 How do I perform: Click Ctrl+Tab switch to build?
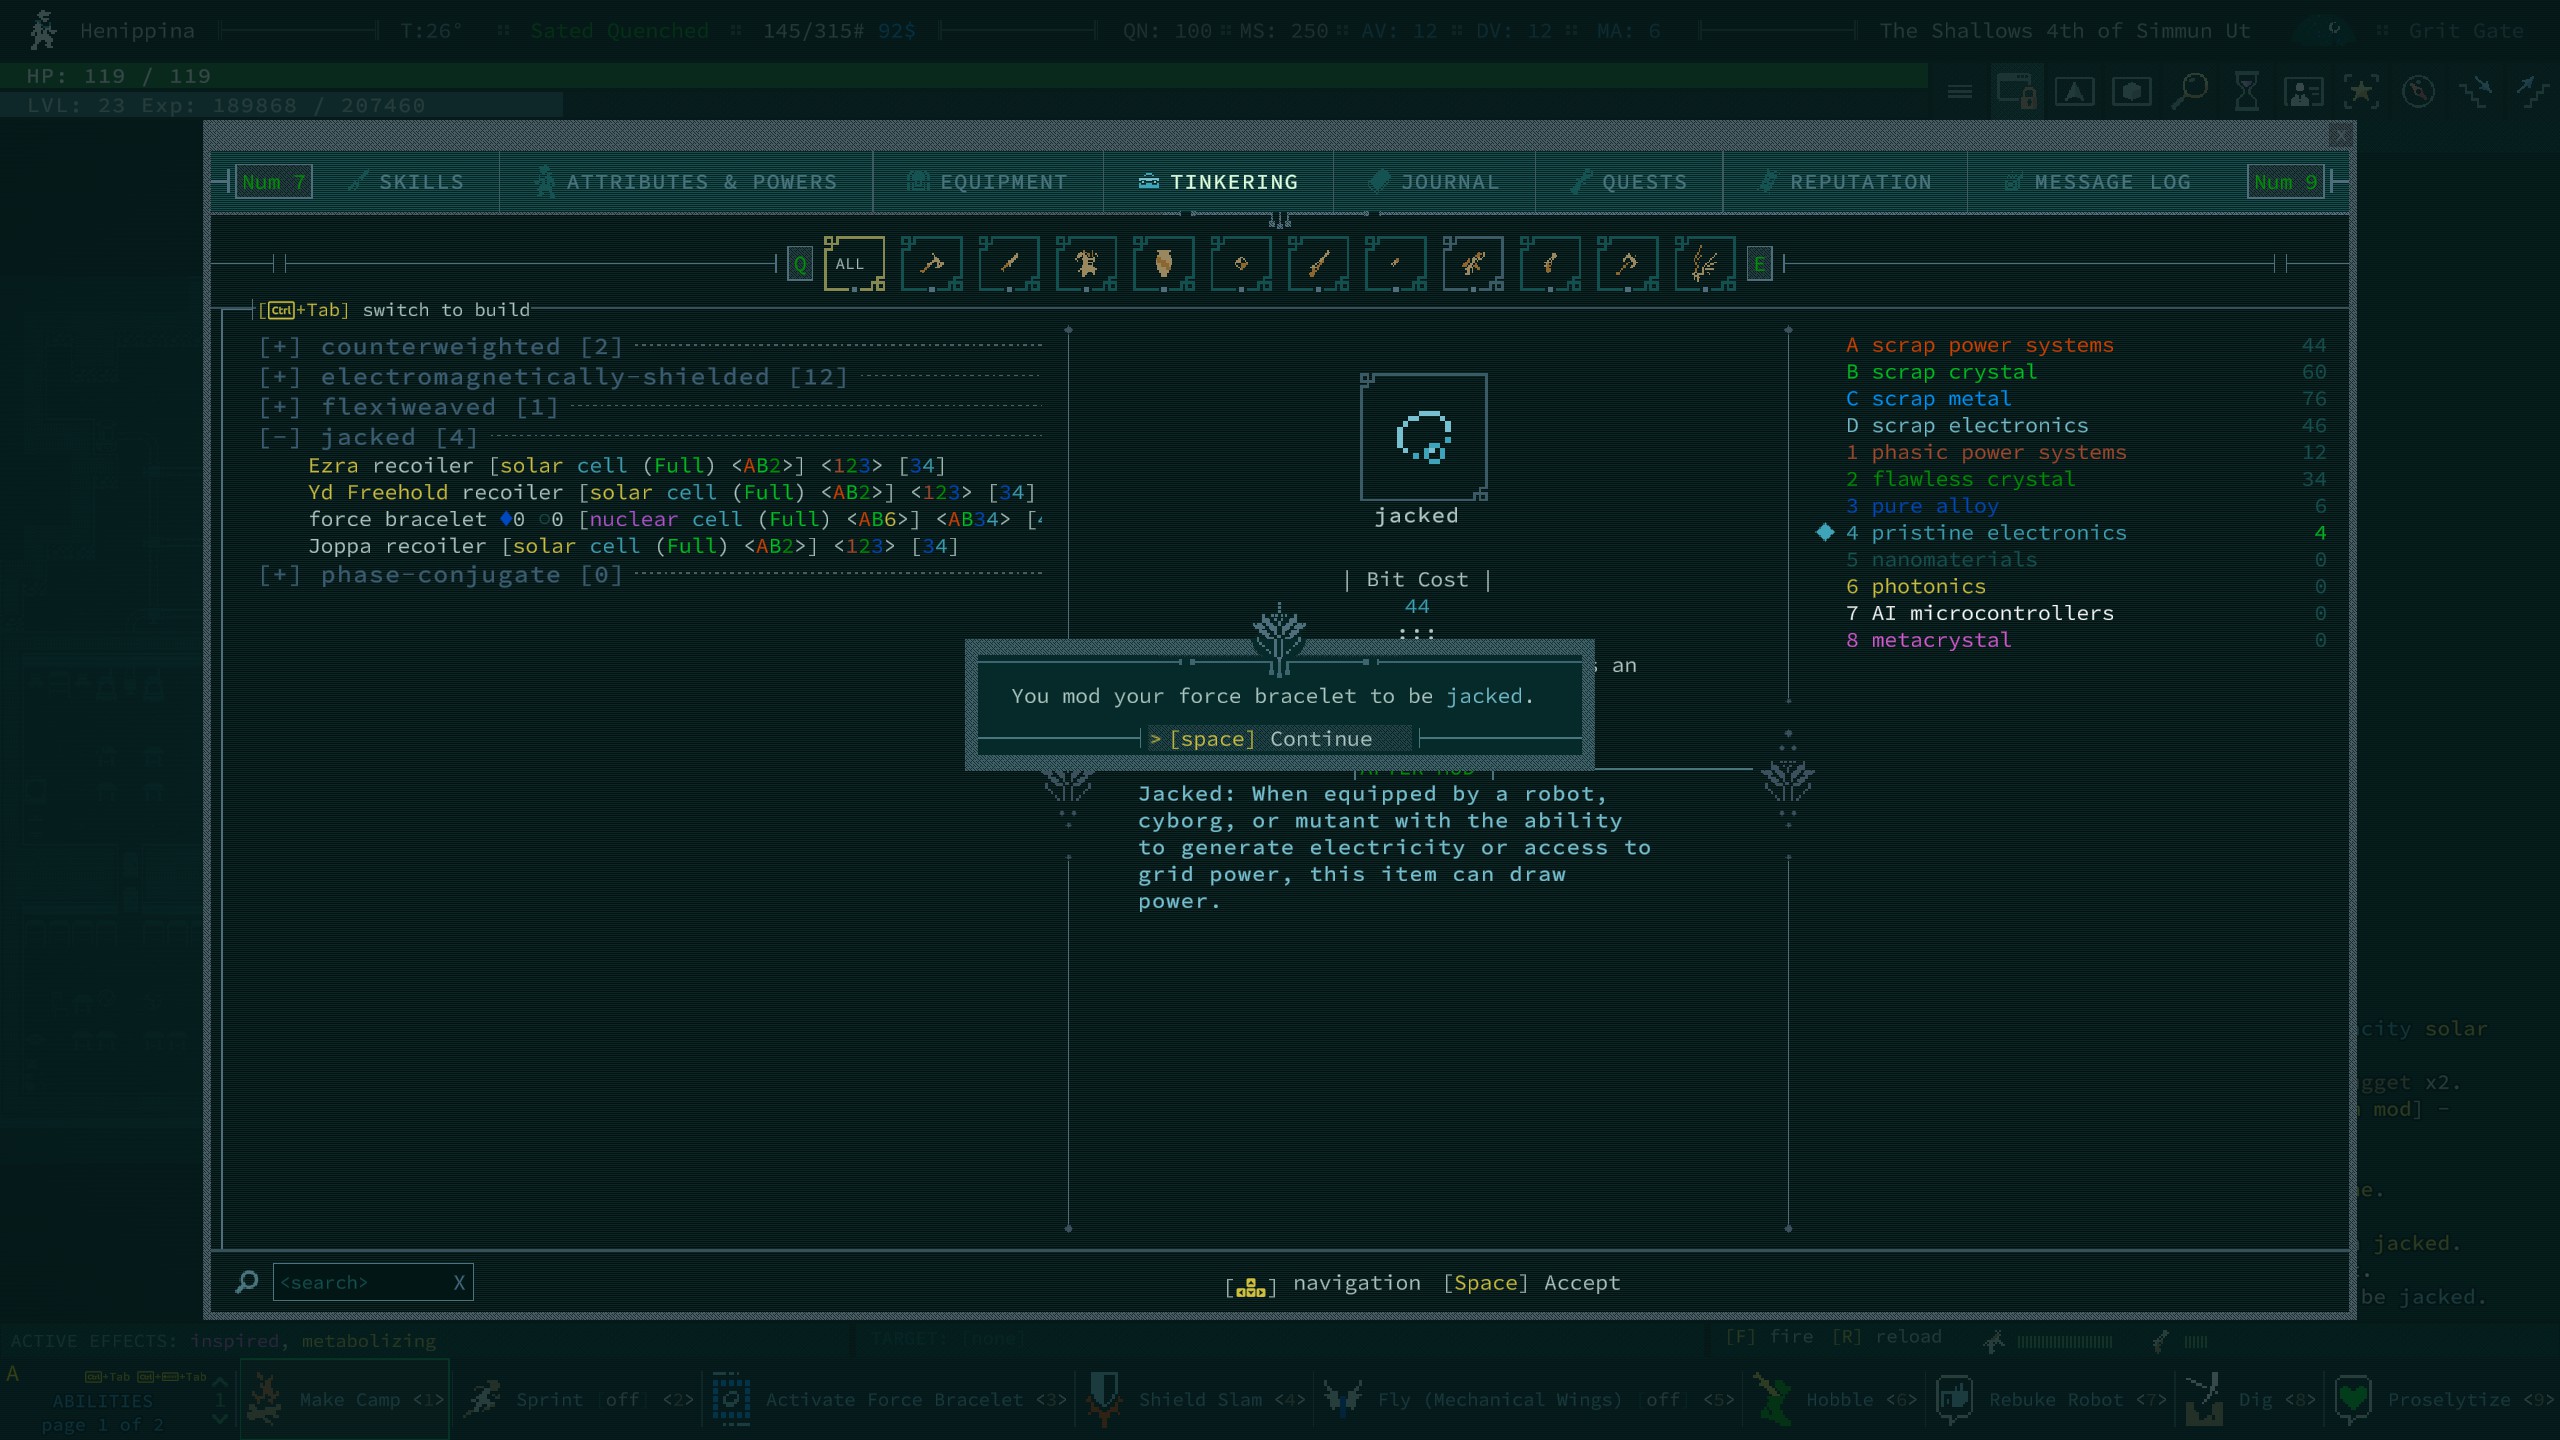coord(394,310)
